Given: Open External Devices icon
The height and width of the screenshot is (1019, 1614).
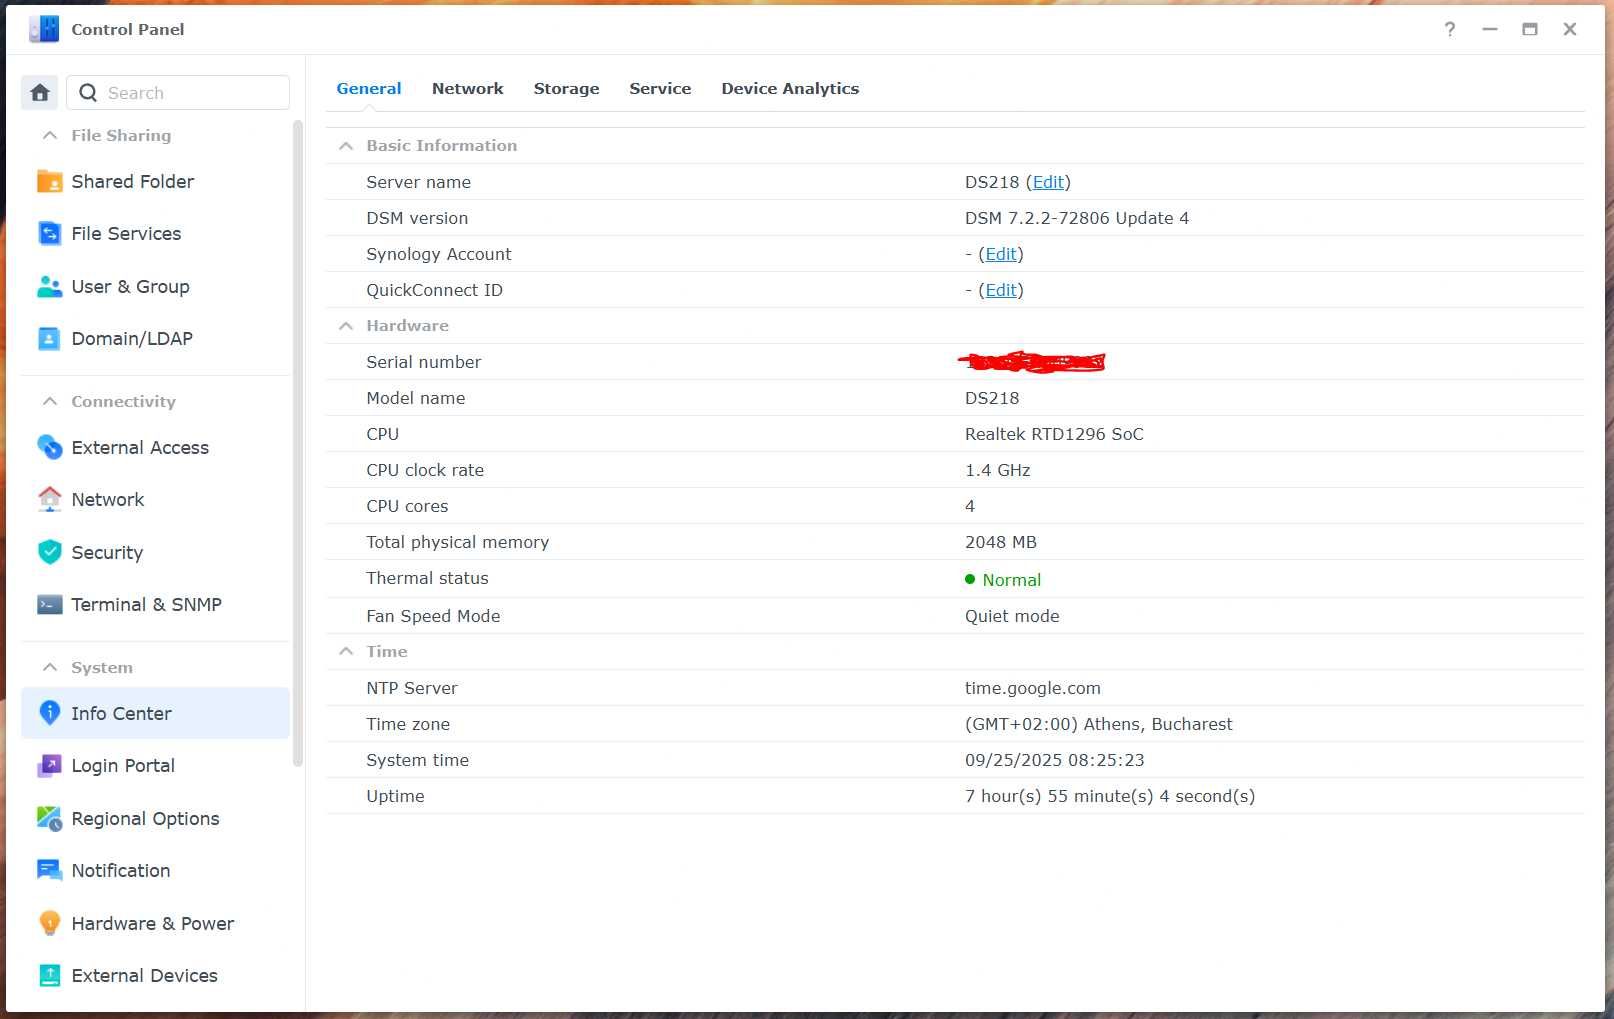Looking at the screenshot, I should click(49, 975).
